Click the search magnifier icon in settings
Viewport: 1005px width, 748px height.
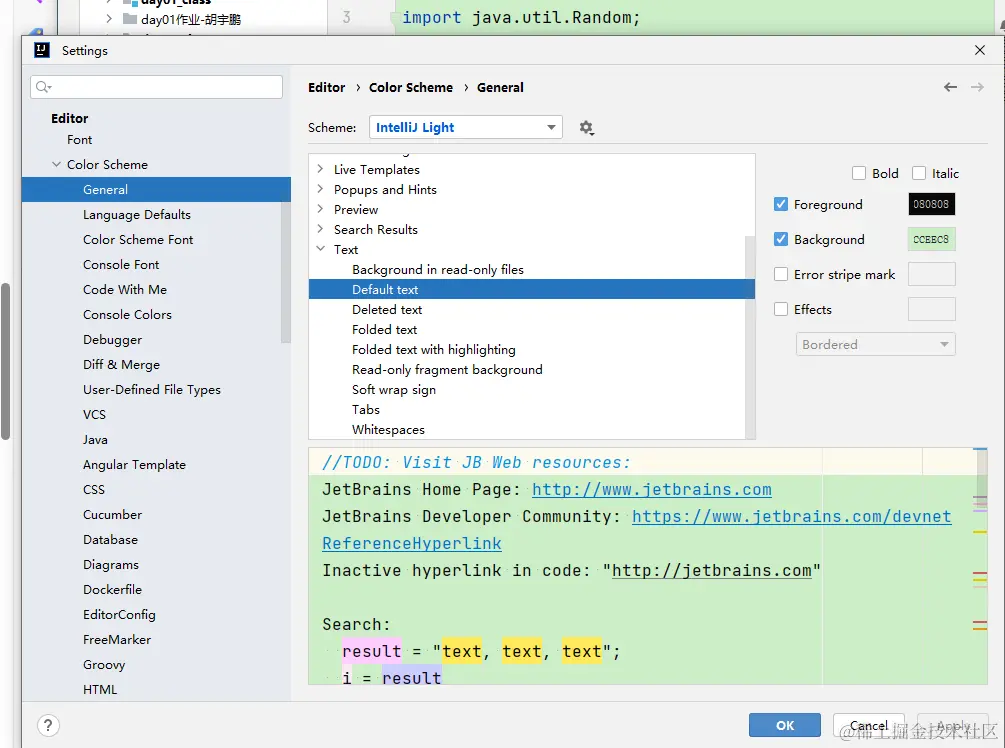[x=43, y=87]
